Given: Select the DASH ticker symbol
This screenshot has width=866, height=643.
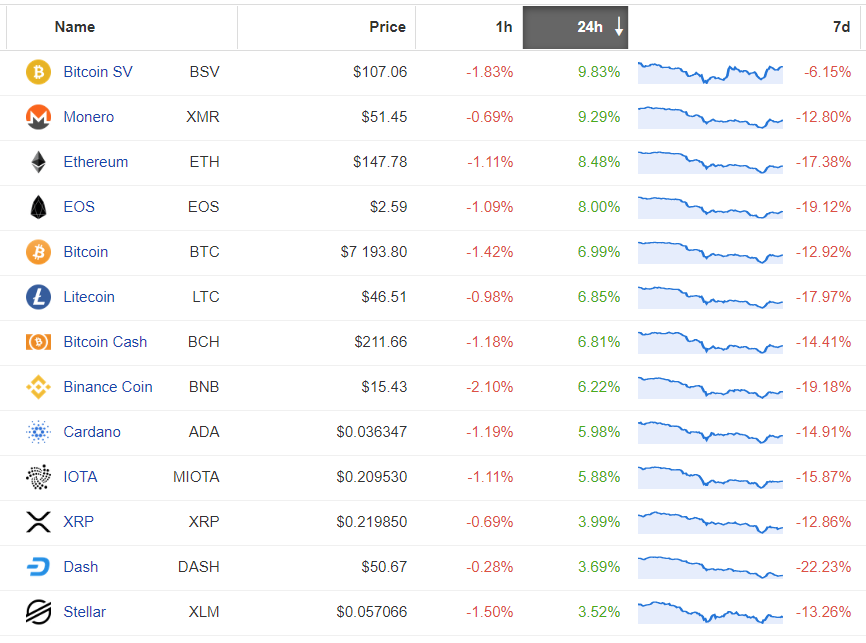Looking at the screenshot, I should pos(199,567).
